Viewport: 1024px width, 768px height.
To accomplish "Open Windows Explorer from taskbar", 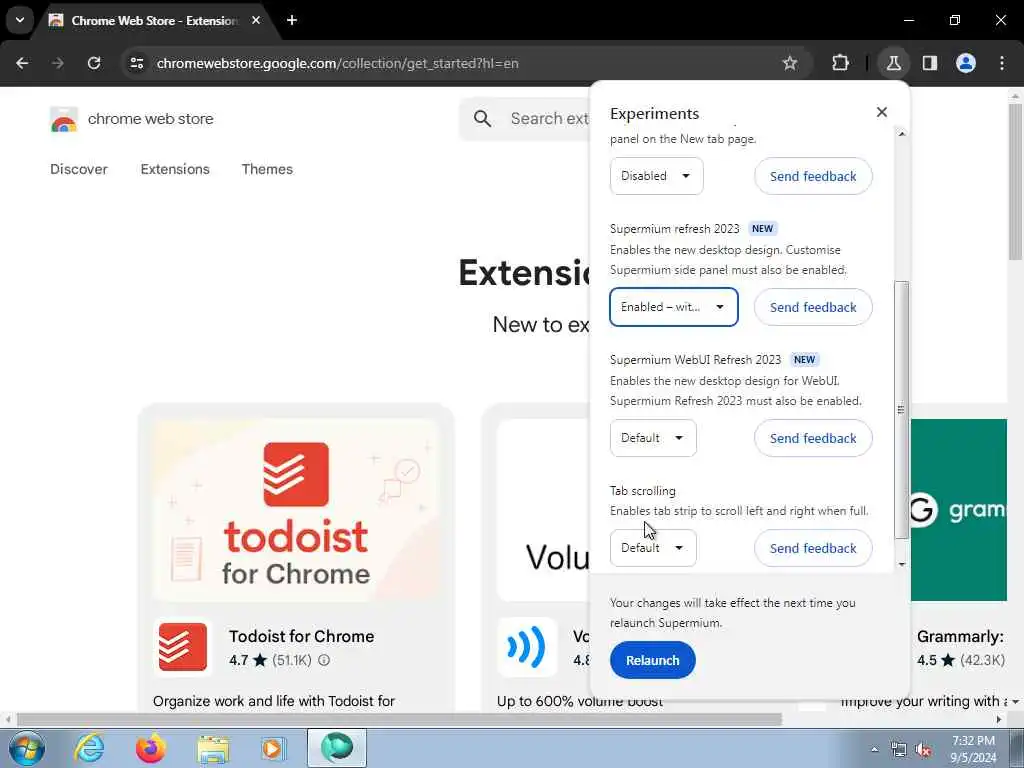I will (213, 748).
